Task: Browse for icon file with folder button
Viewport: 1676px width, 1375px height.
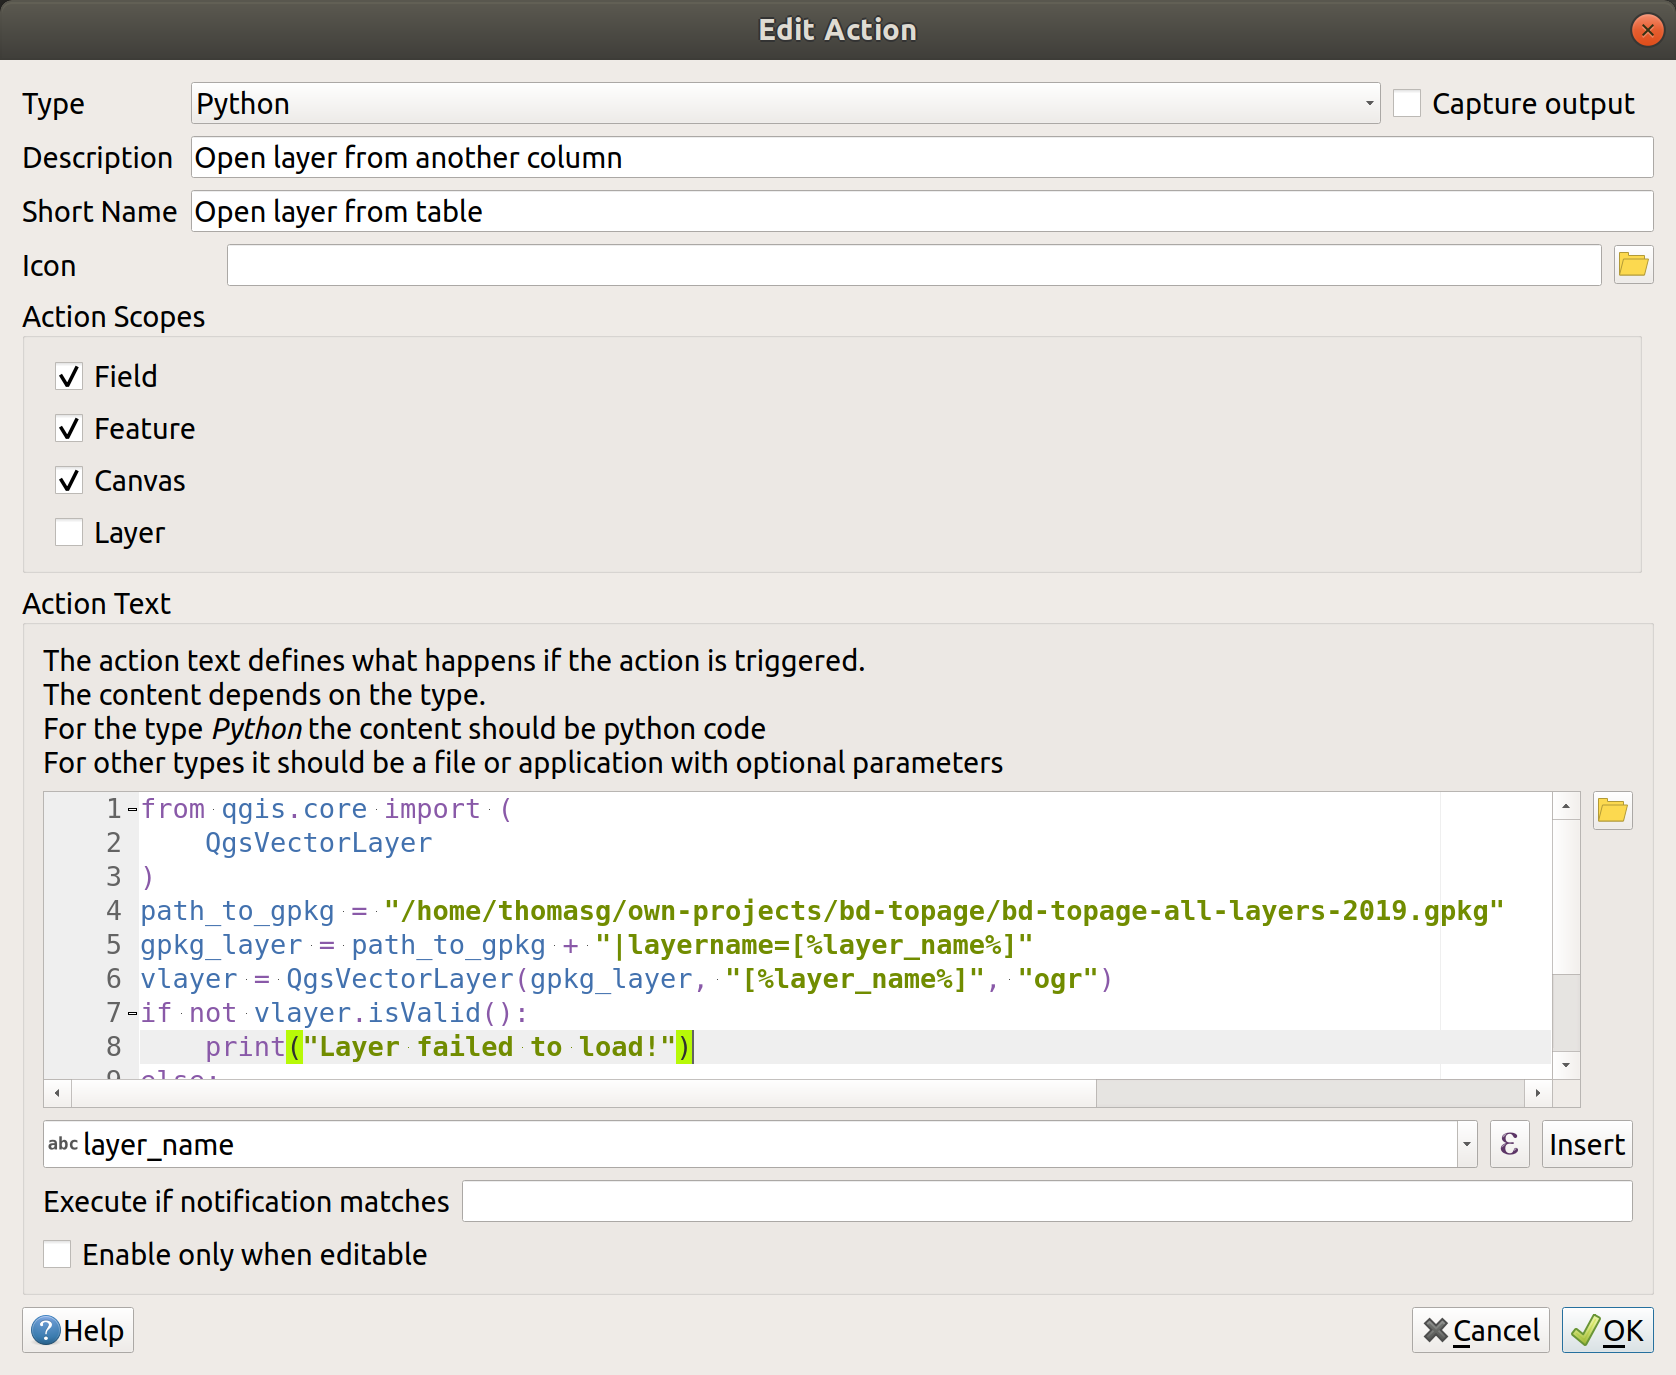Action: pyautogui.click(x=1633, y=265)
